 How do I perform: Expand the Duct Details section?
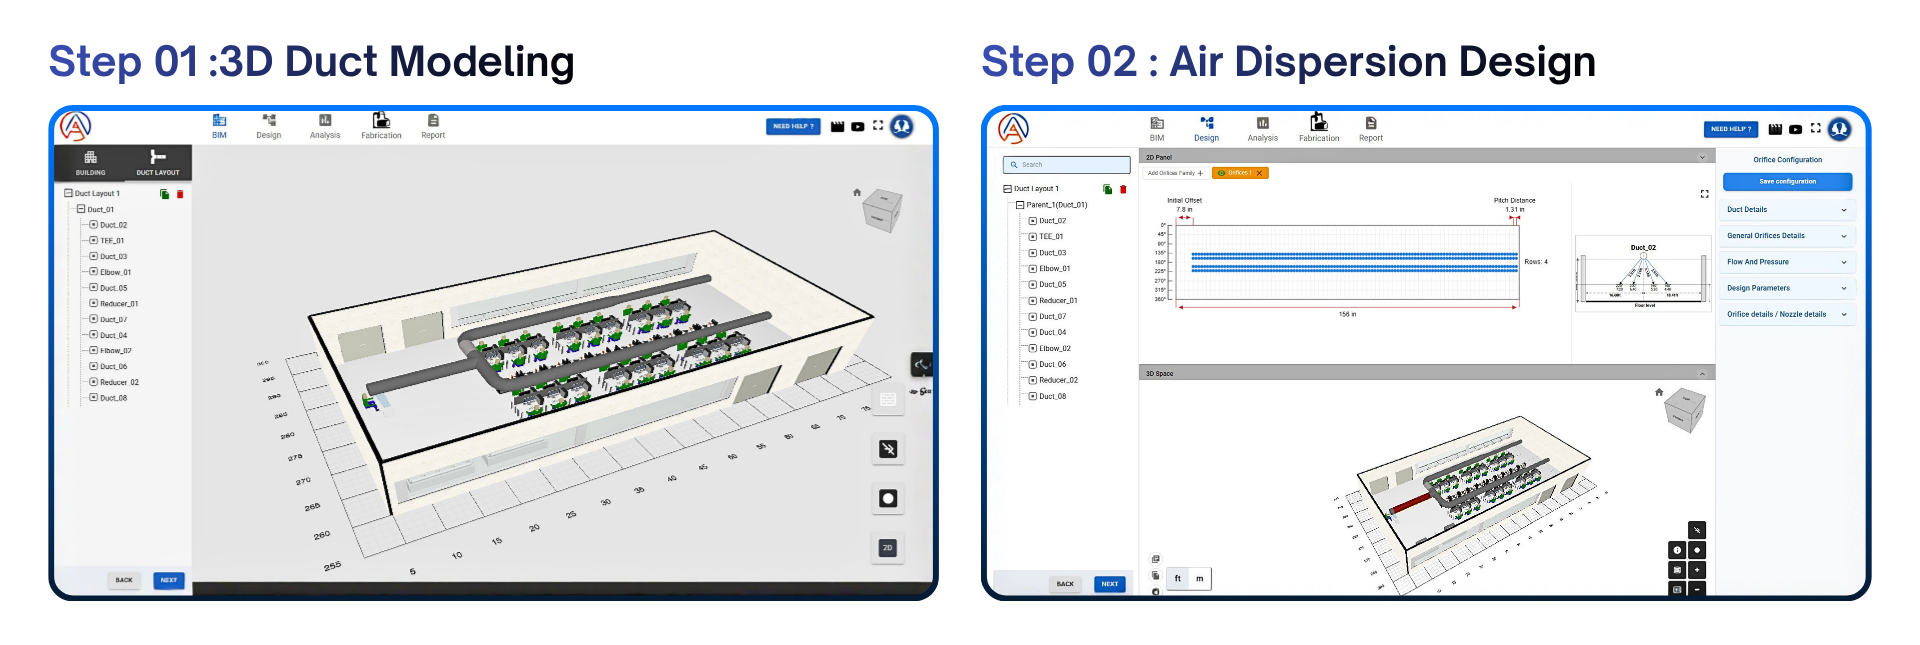pyautogui.click(x=1786, y=210)
